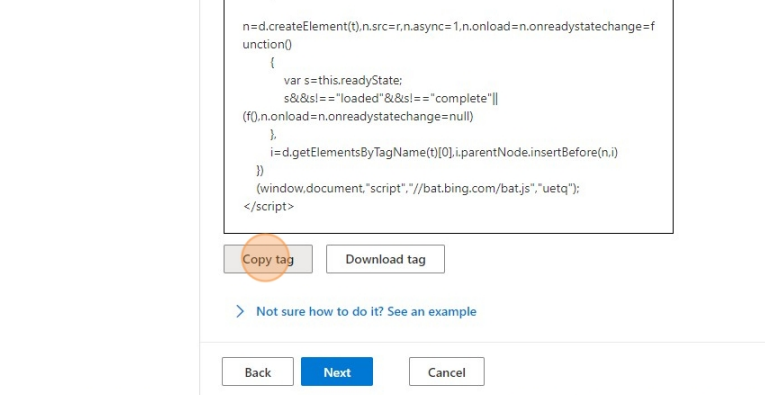Click the getElementsByTagName code line
The height and width of the screenshot is (395, 765).
(444, 152)
